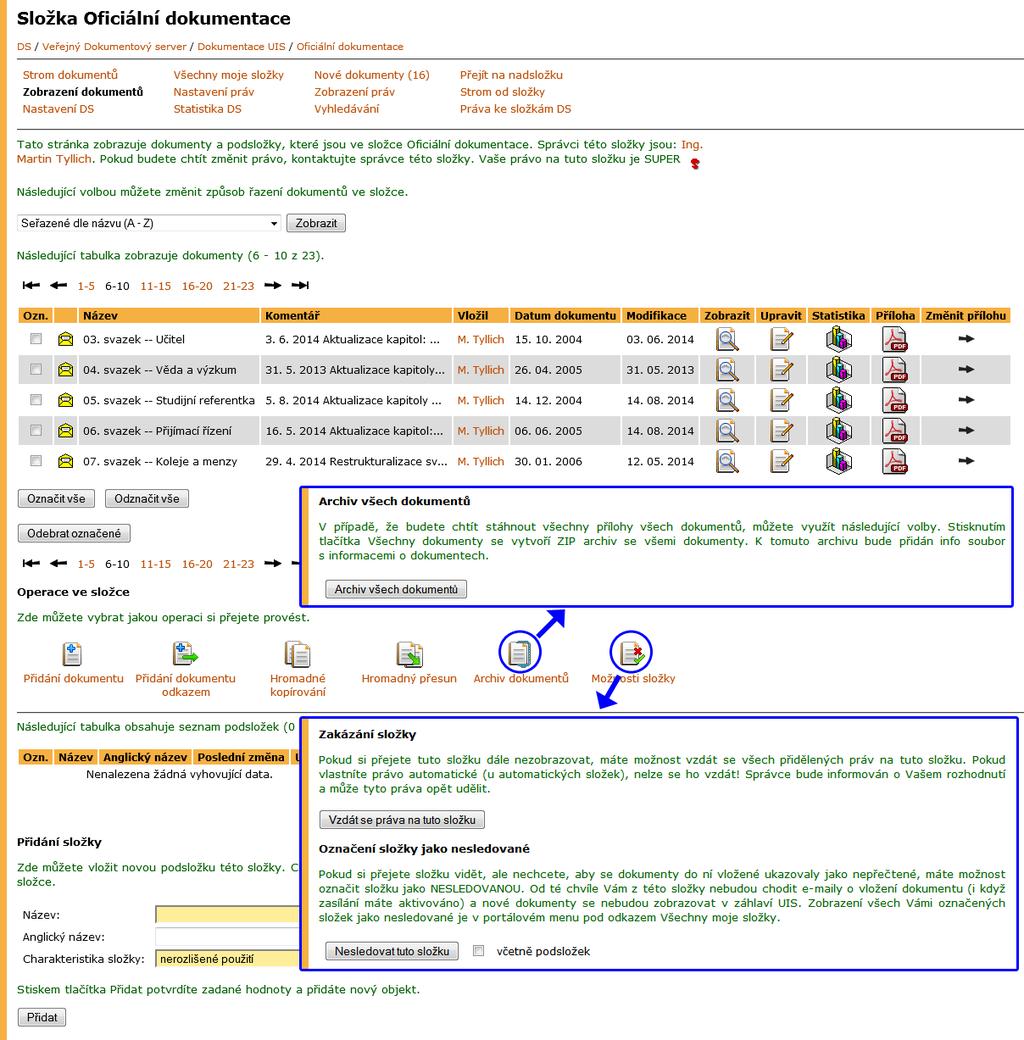Image resolution: width=1024 pixels, height=1040 pixels.
Task: Go to Přejít na nadsložku
Action: [511, 75]
